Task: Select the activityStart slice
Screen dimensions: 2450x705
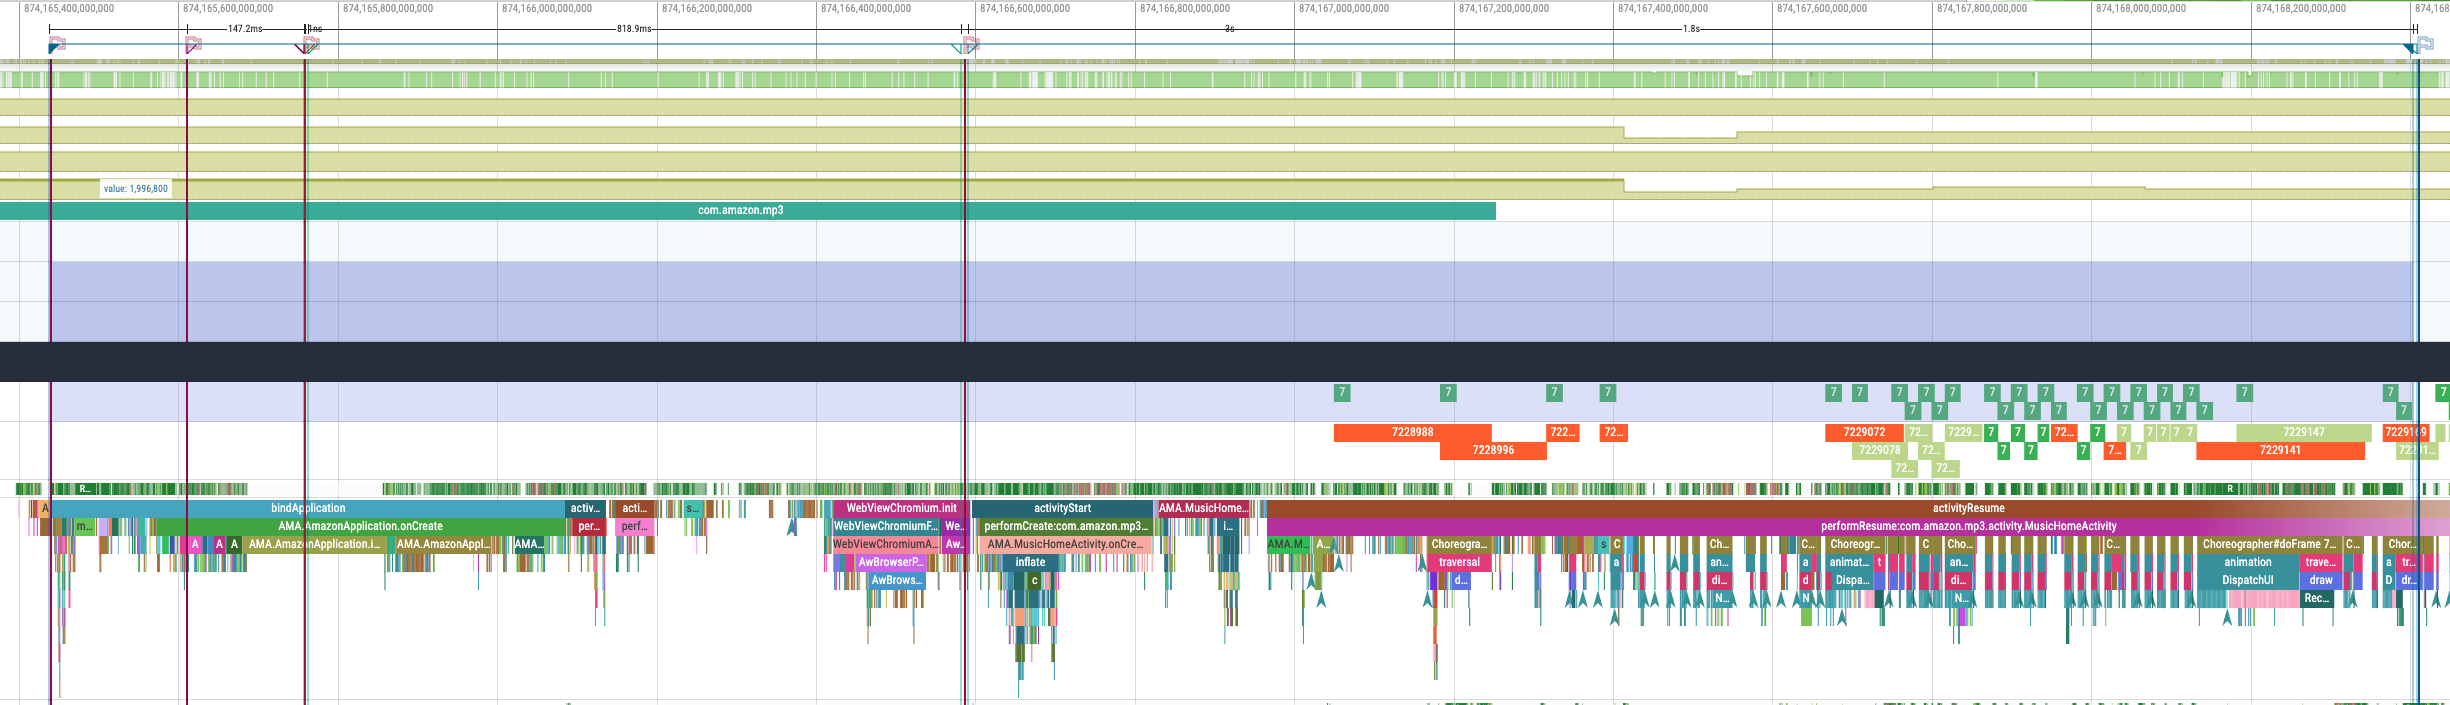Action: pos(1062,508)
